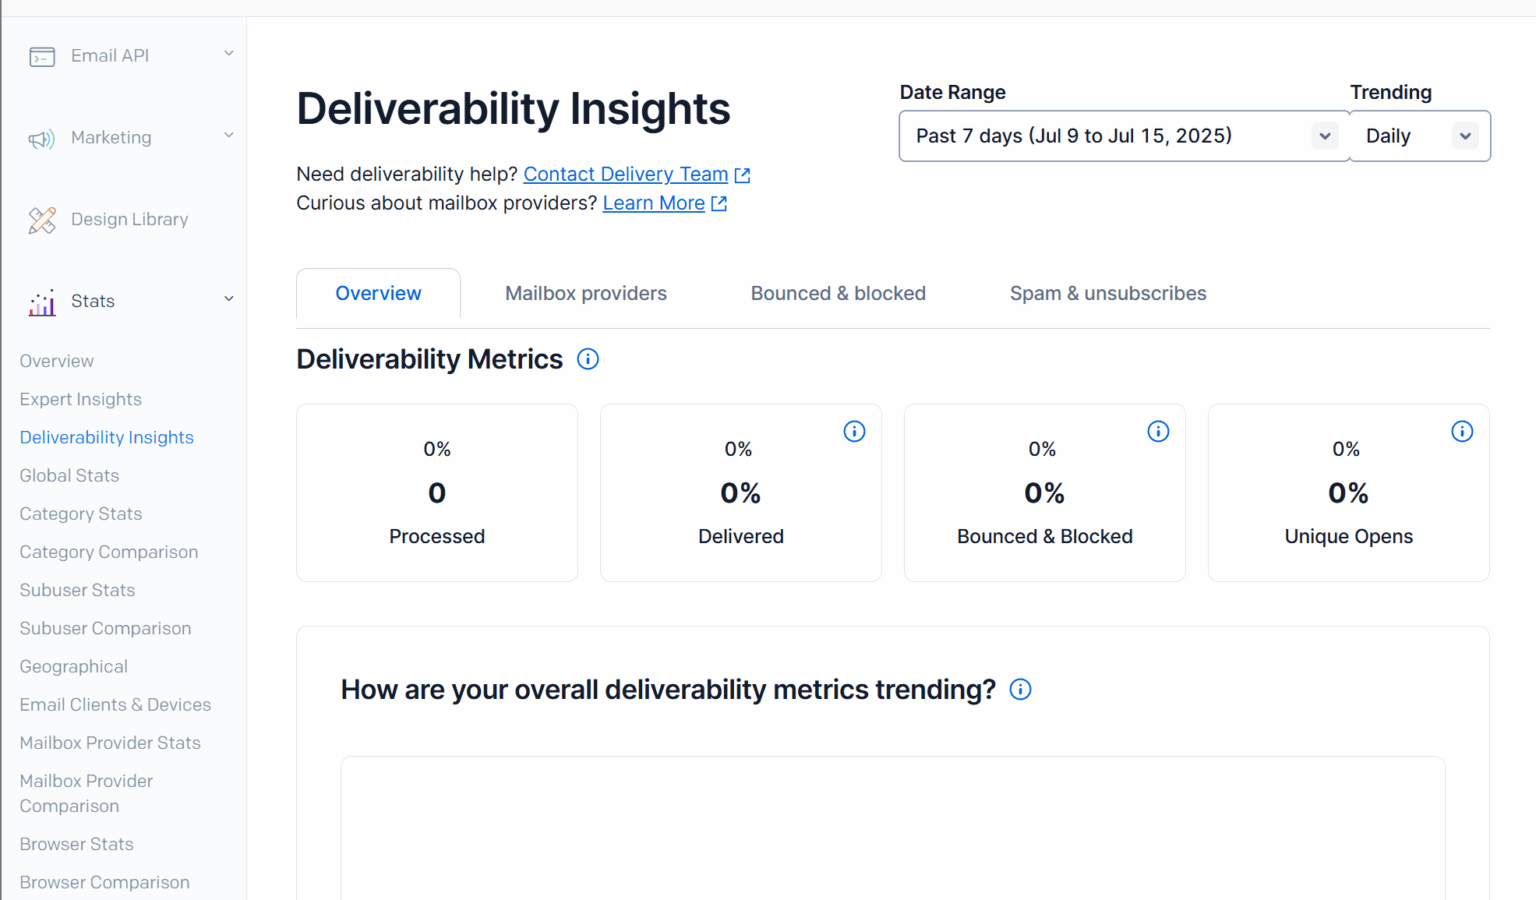The width and height of the screenshot is (1536, 900).
Task: Click the info icon on Unique Opens card
Action: [x=1462, y=431]
